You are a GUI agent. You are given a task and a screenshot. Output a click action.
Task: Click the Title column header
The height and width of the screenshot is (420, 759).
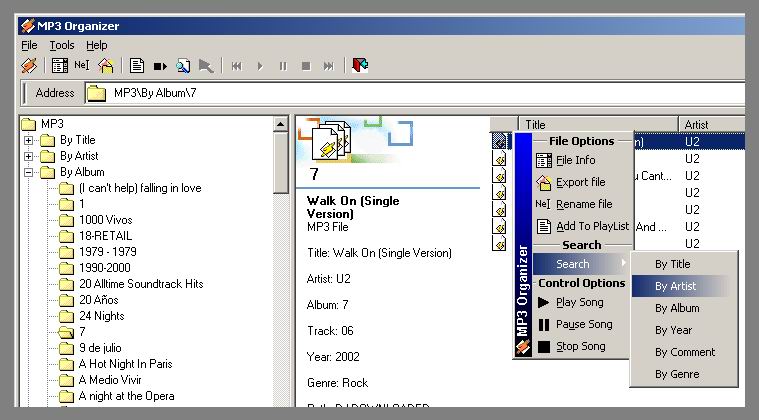(x=598, y=124)
